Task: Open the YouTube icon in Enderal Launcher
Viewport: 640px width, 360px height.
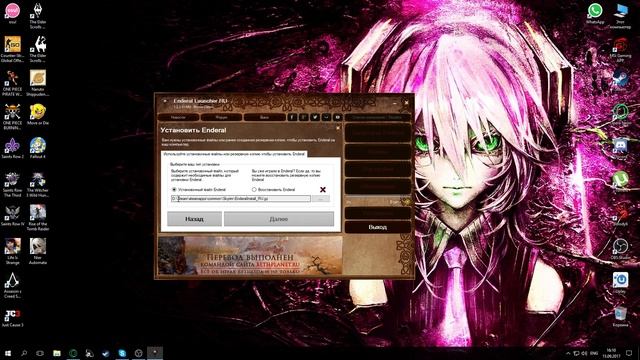Action: point(338,117)
